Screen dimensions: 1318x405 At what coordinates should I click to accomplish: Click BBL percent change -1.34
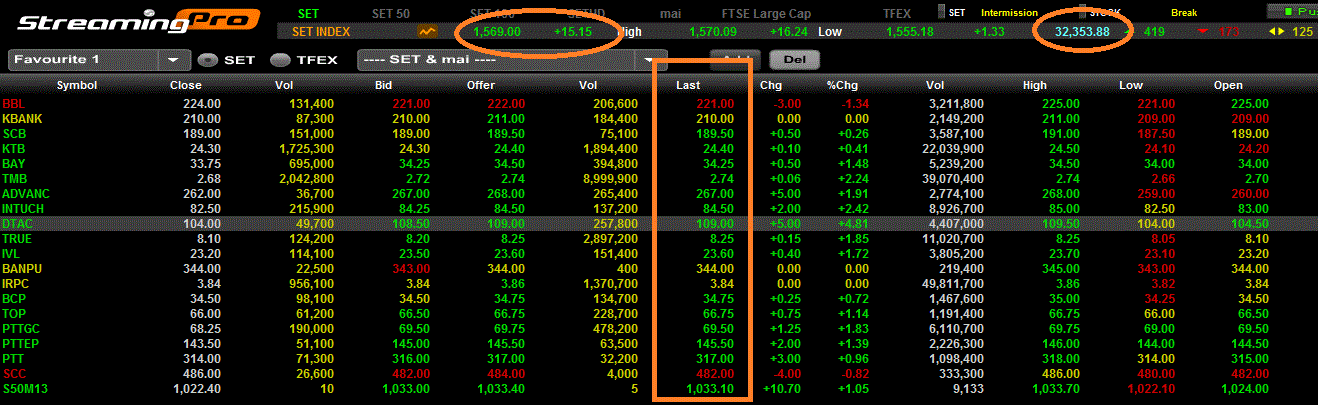(x=853, y=104)
